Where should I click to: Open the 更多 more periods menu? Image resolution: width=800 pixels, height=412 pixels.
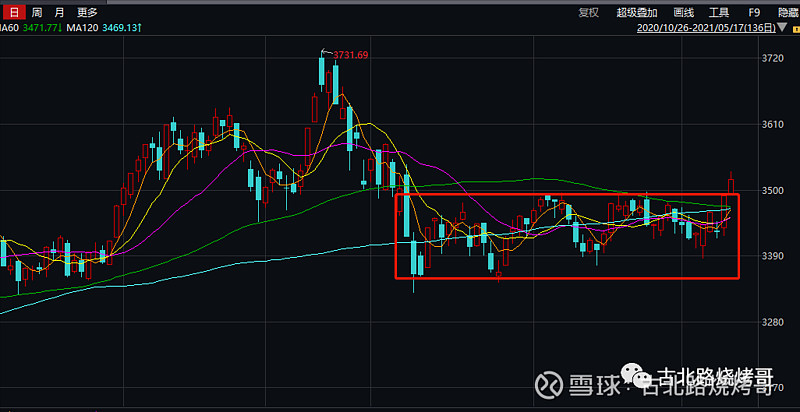pos(87,13)
